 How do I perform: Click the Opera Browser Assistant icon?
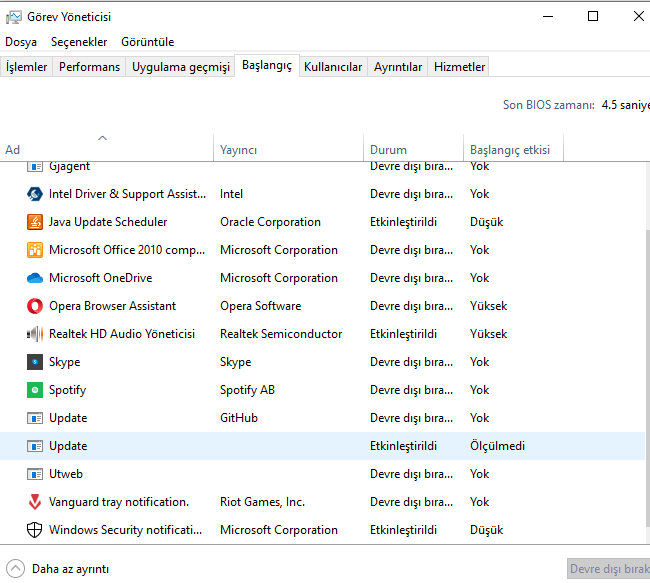[35, 306]
